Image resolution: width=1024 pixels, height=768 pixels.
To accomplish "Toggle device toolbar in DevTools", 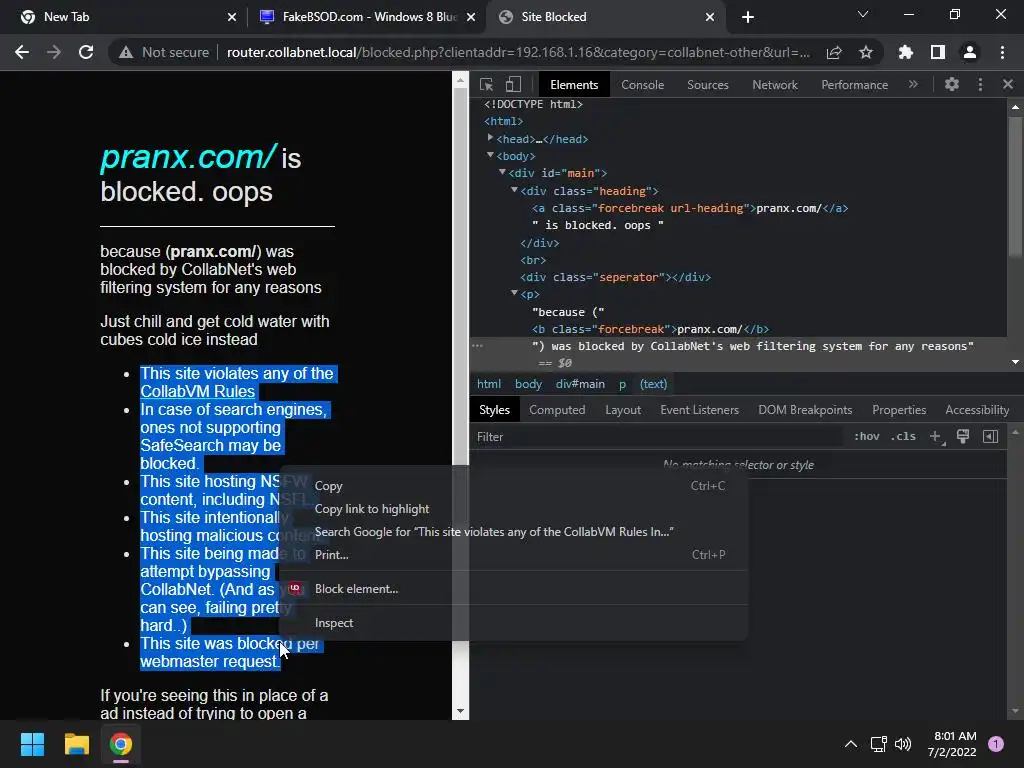I will click(x=513, y=84).
